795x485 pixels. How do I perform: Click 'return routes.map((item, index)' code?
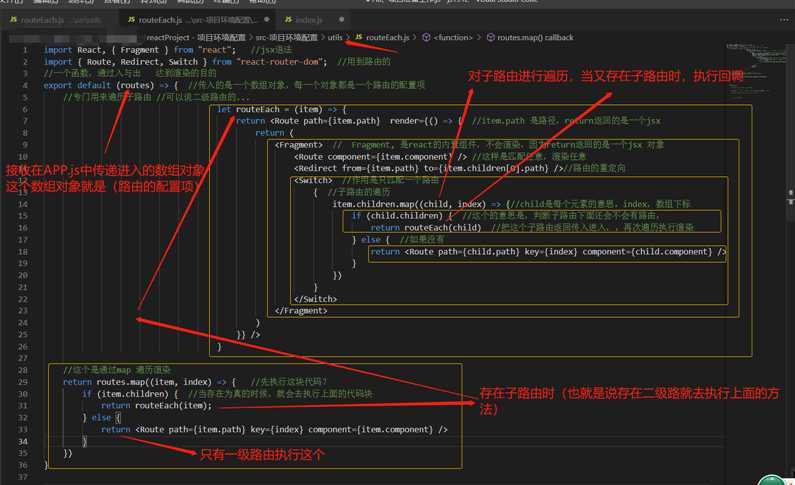click(x=137, y=382)
